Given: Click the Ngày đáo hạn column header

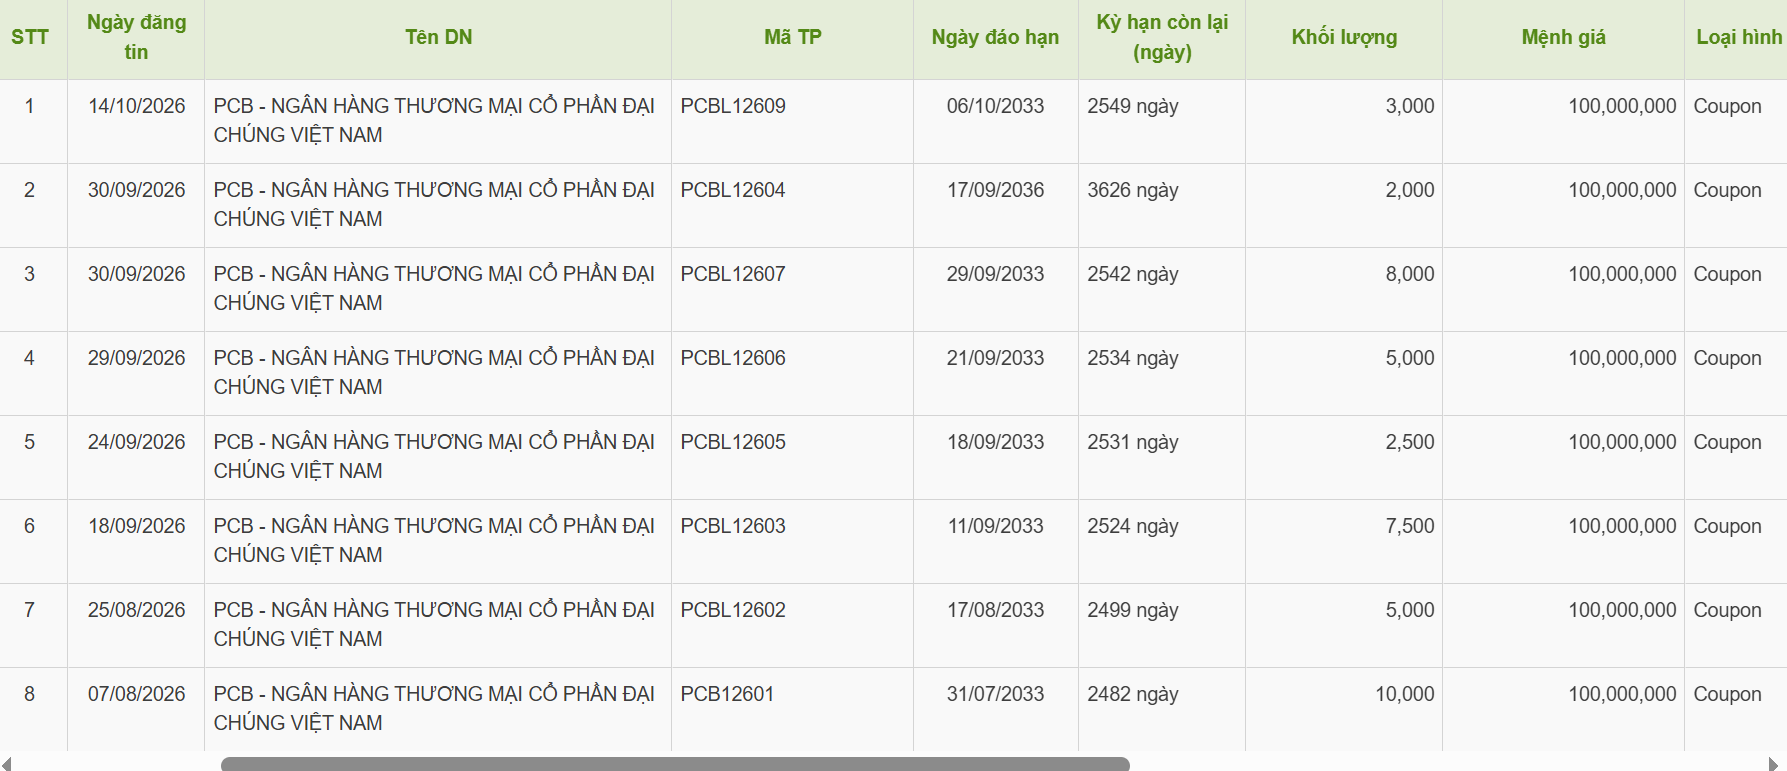Looking at the screenshot, I should pos(995,37).
